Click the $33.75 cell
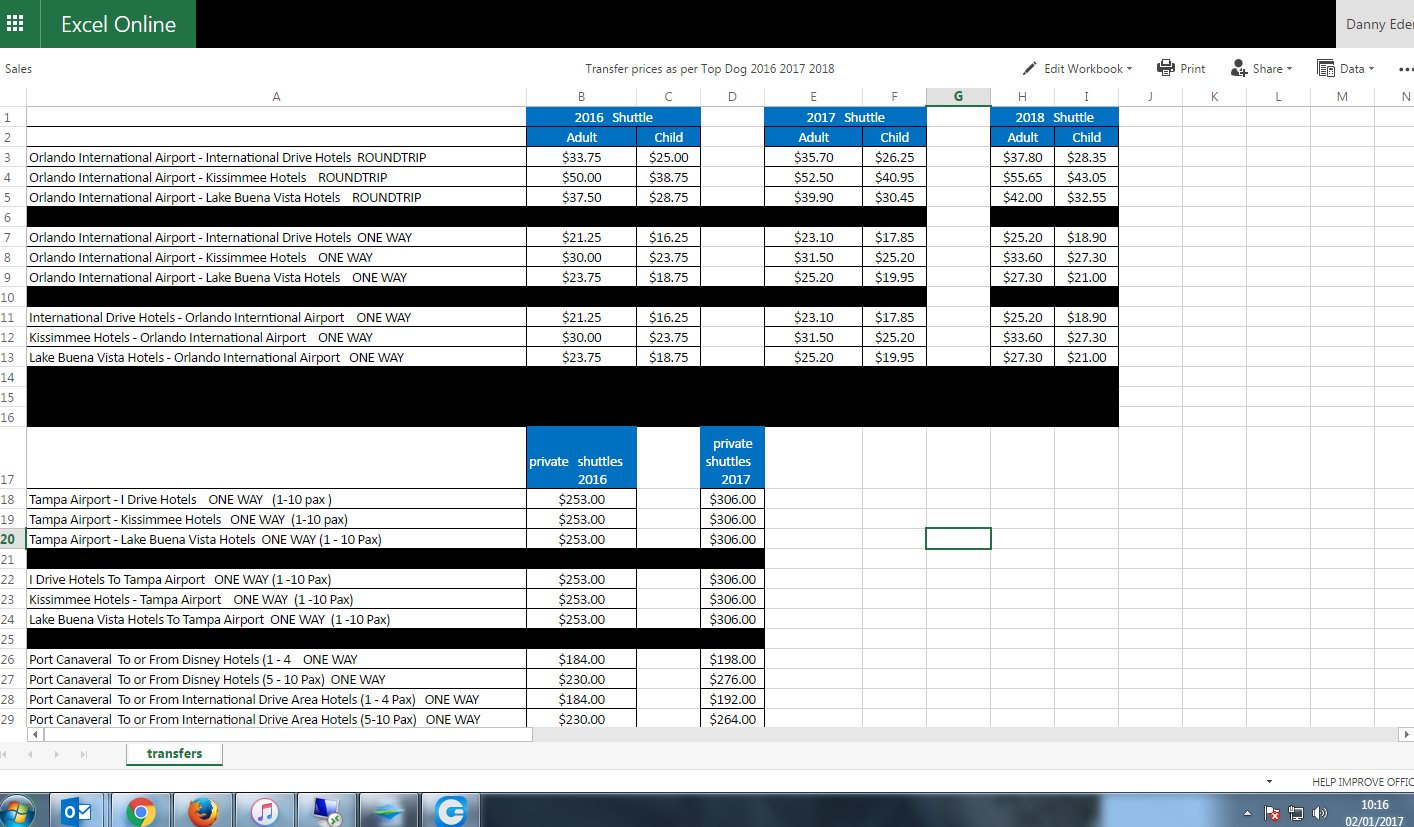Image resolution: width=1414 pixels, height=827 pixels. 582,157
